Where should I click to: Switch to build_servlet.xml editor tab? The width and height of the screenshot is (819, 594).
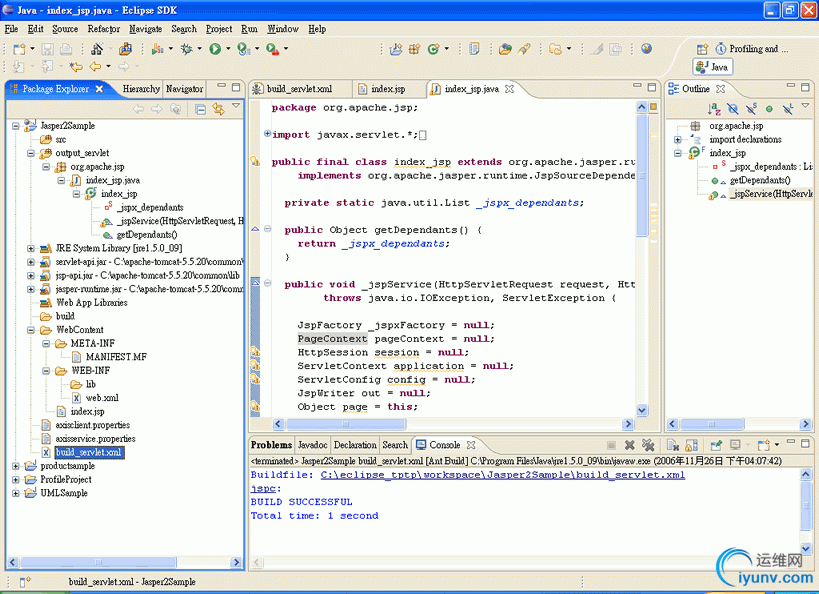pyautogui.click(x=299, y=89)
